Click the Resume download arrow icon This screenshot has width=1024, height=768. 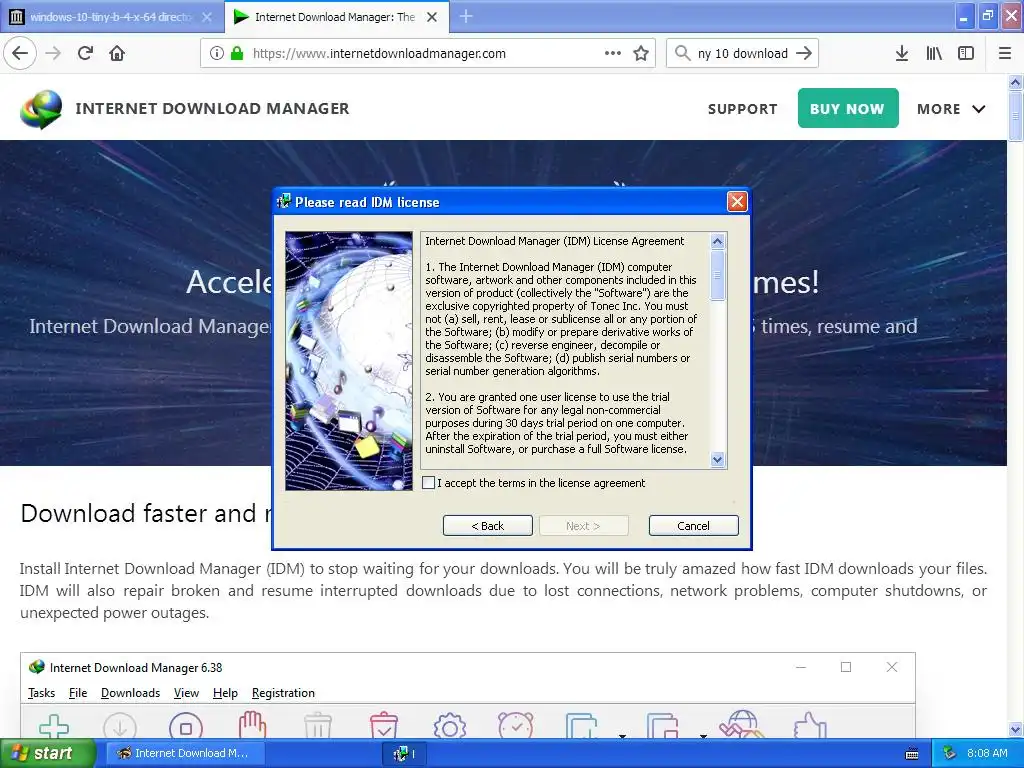[x=120, y=726]
